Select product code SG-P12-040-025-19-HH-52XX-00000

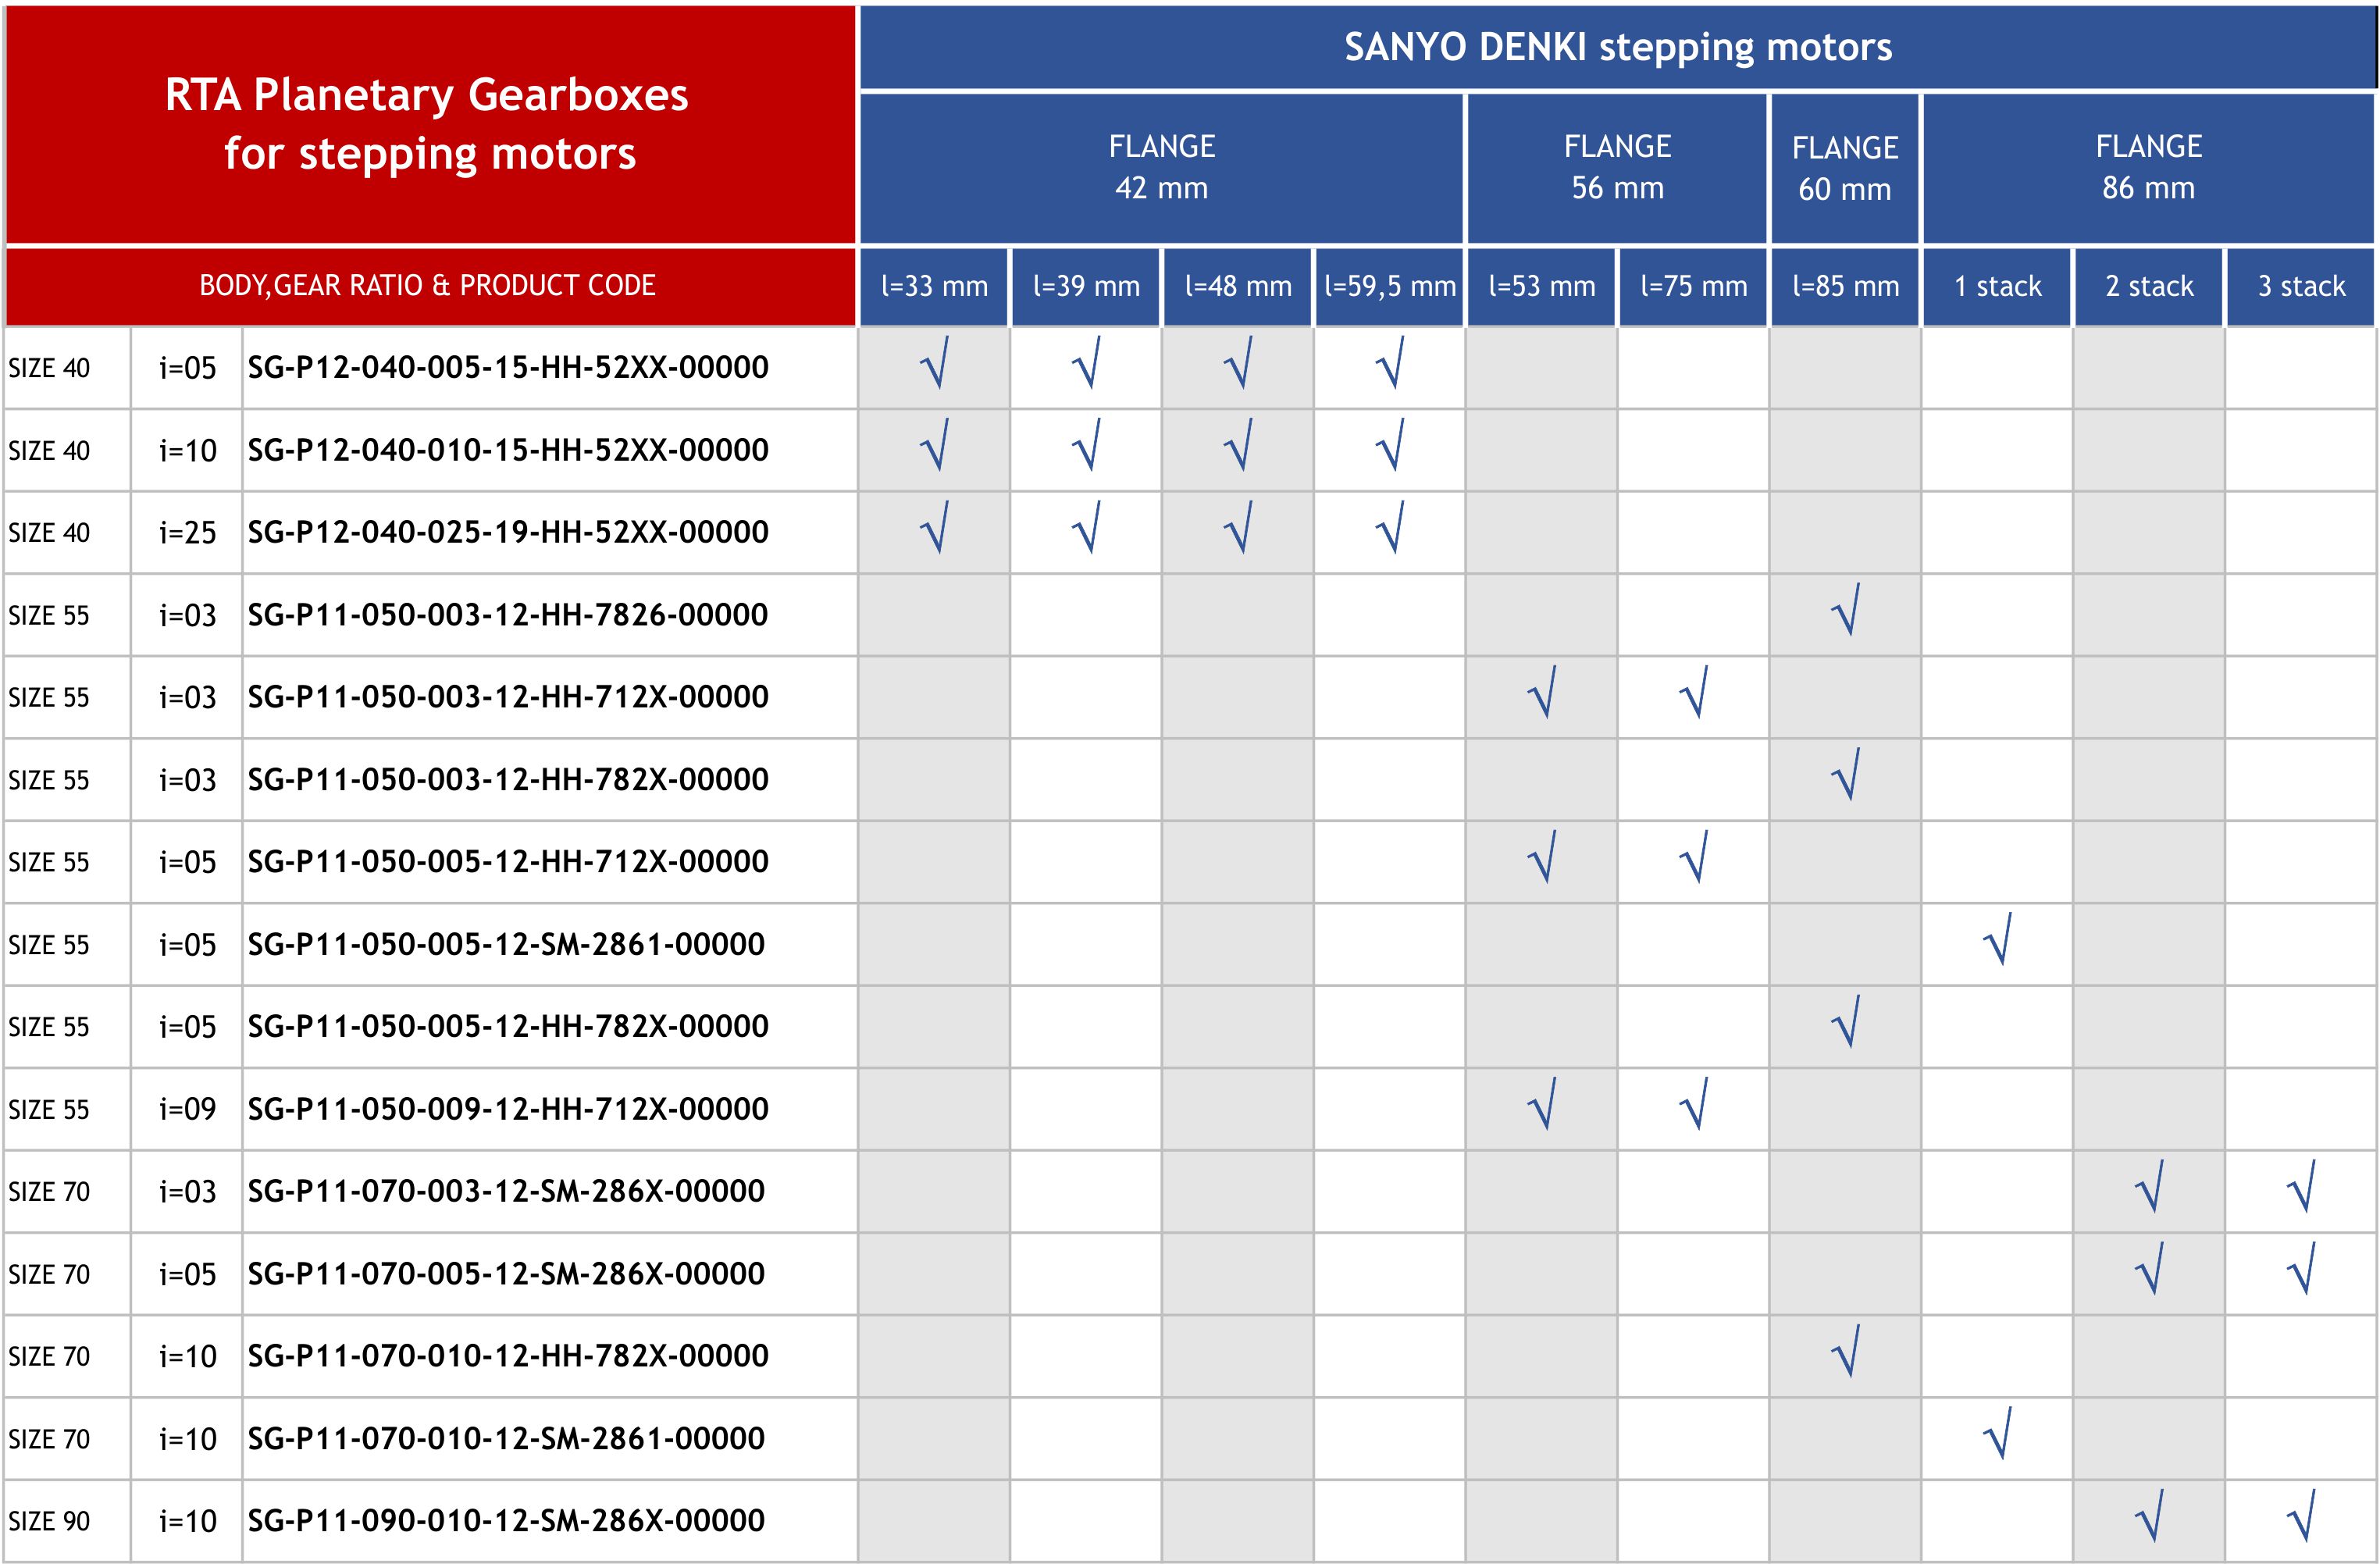click(508, 532)
